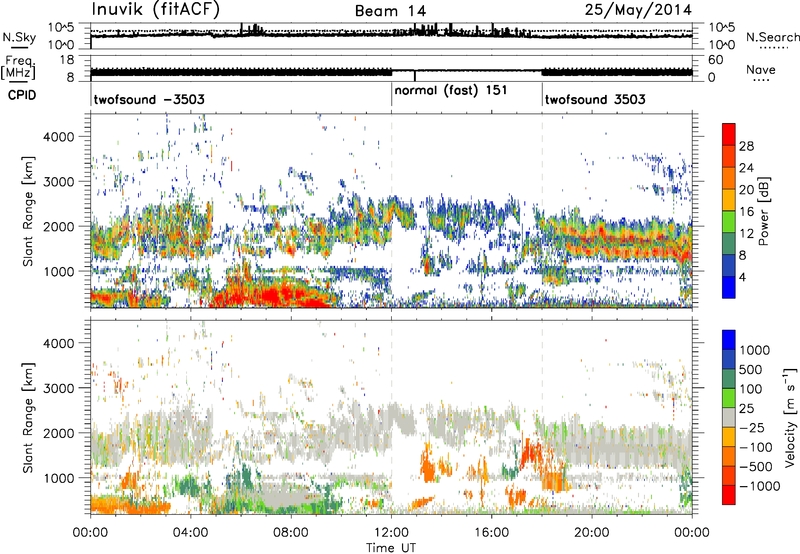Click the velocity panel 'Slant Range [km]' label

[28, 417]
